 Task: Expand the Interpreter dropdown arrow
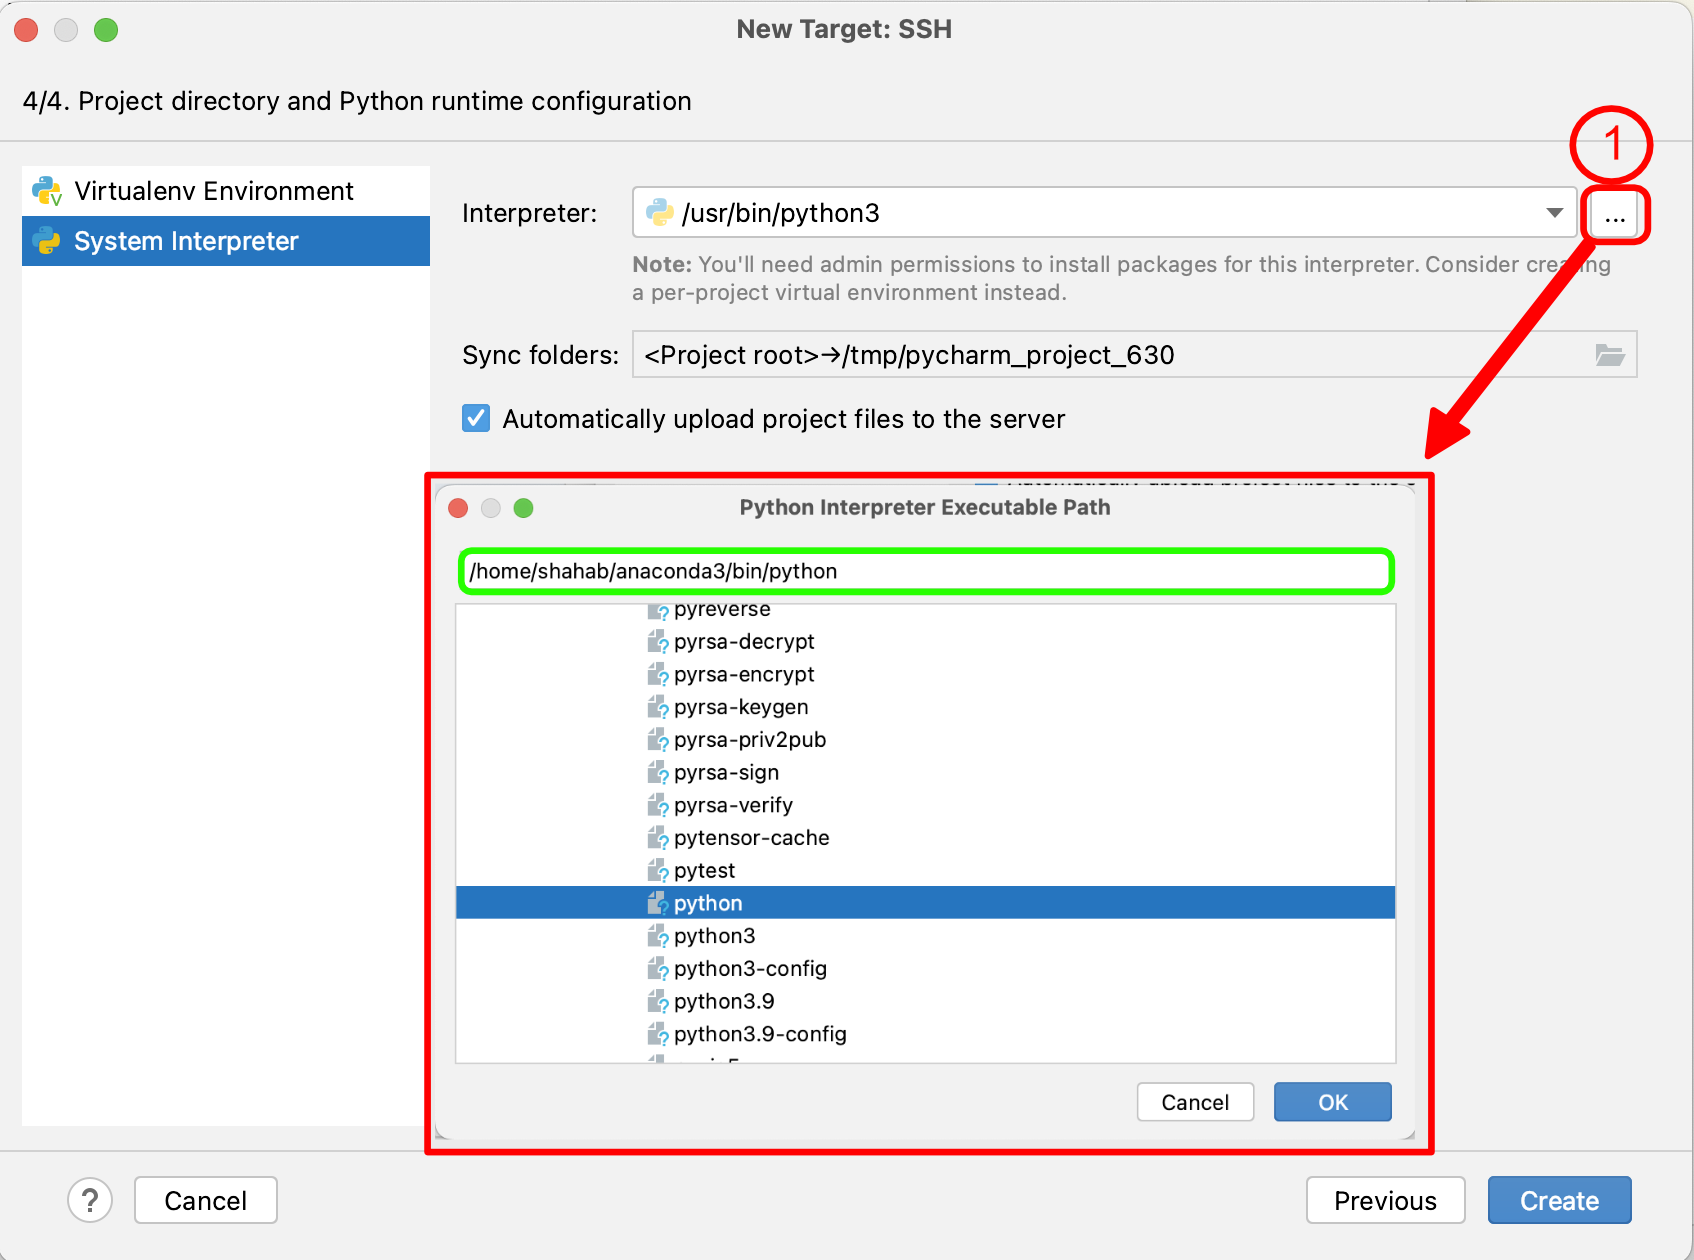[1554, 213]
